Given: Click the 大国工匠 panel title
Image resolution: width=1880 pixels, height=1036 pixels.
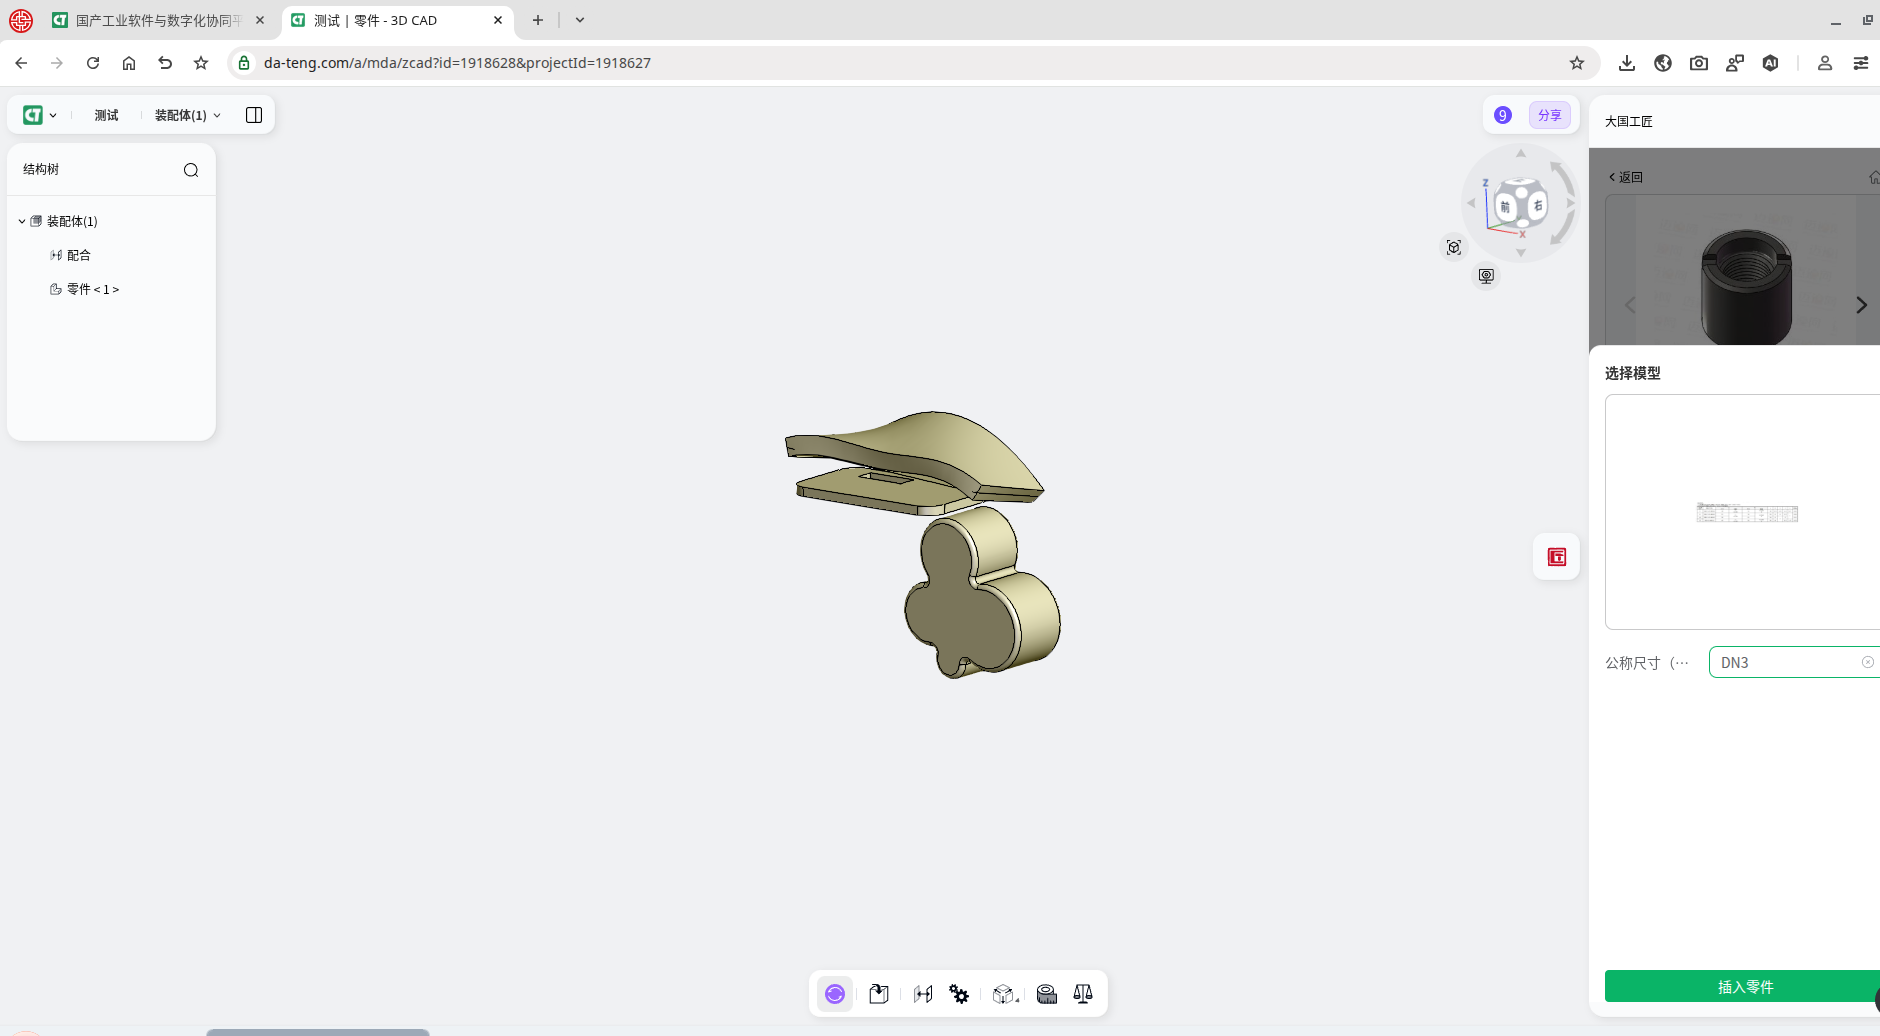Looking at the screenshot, I should coord(1629,121).
